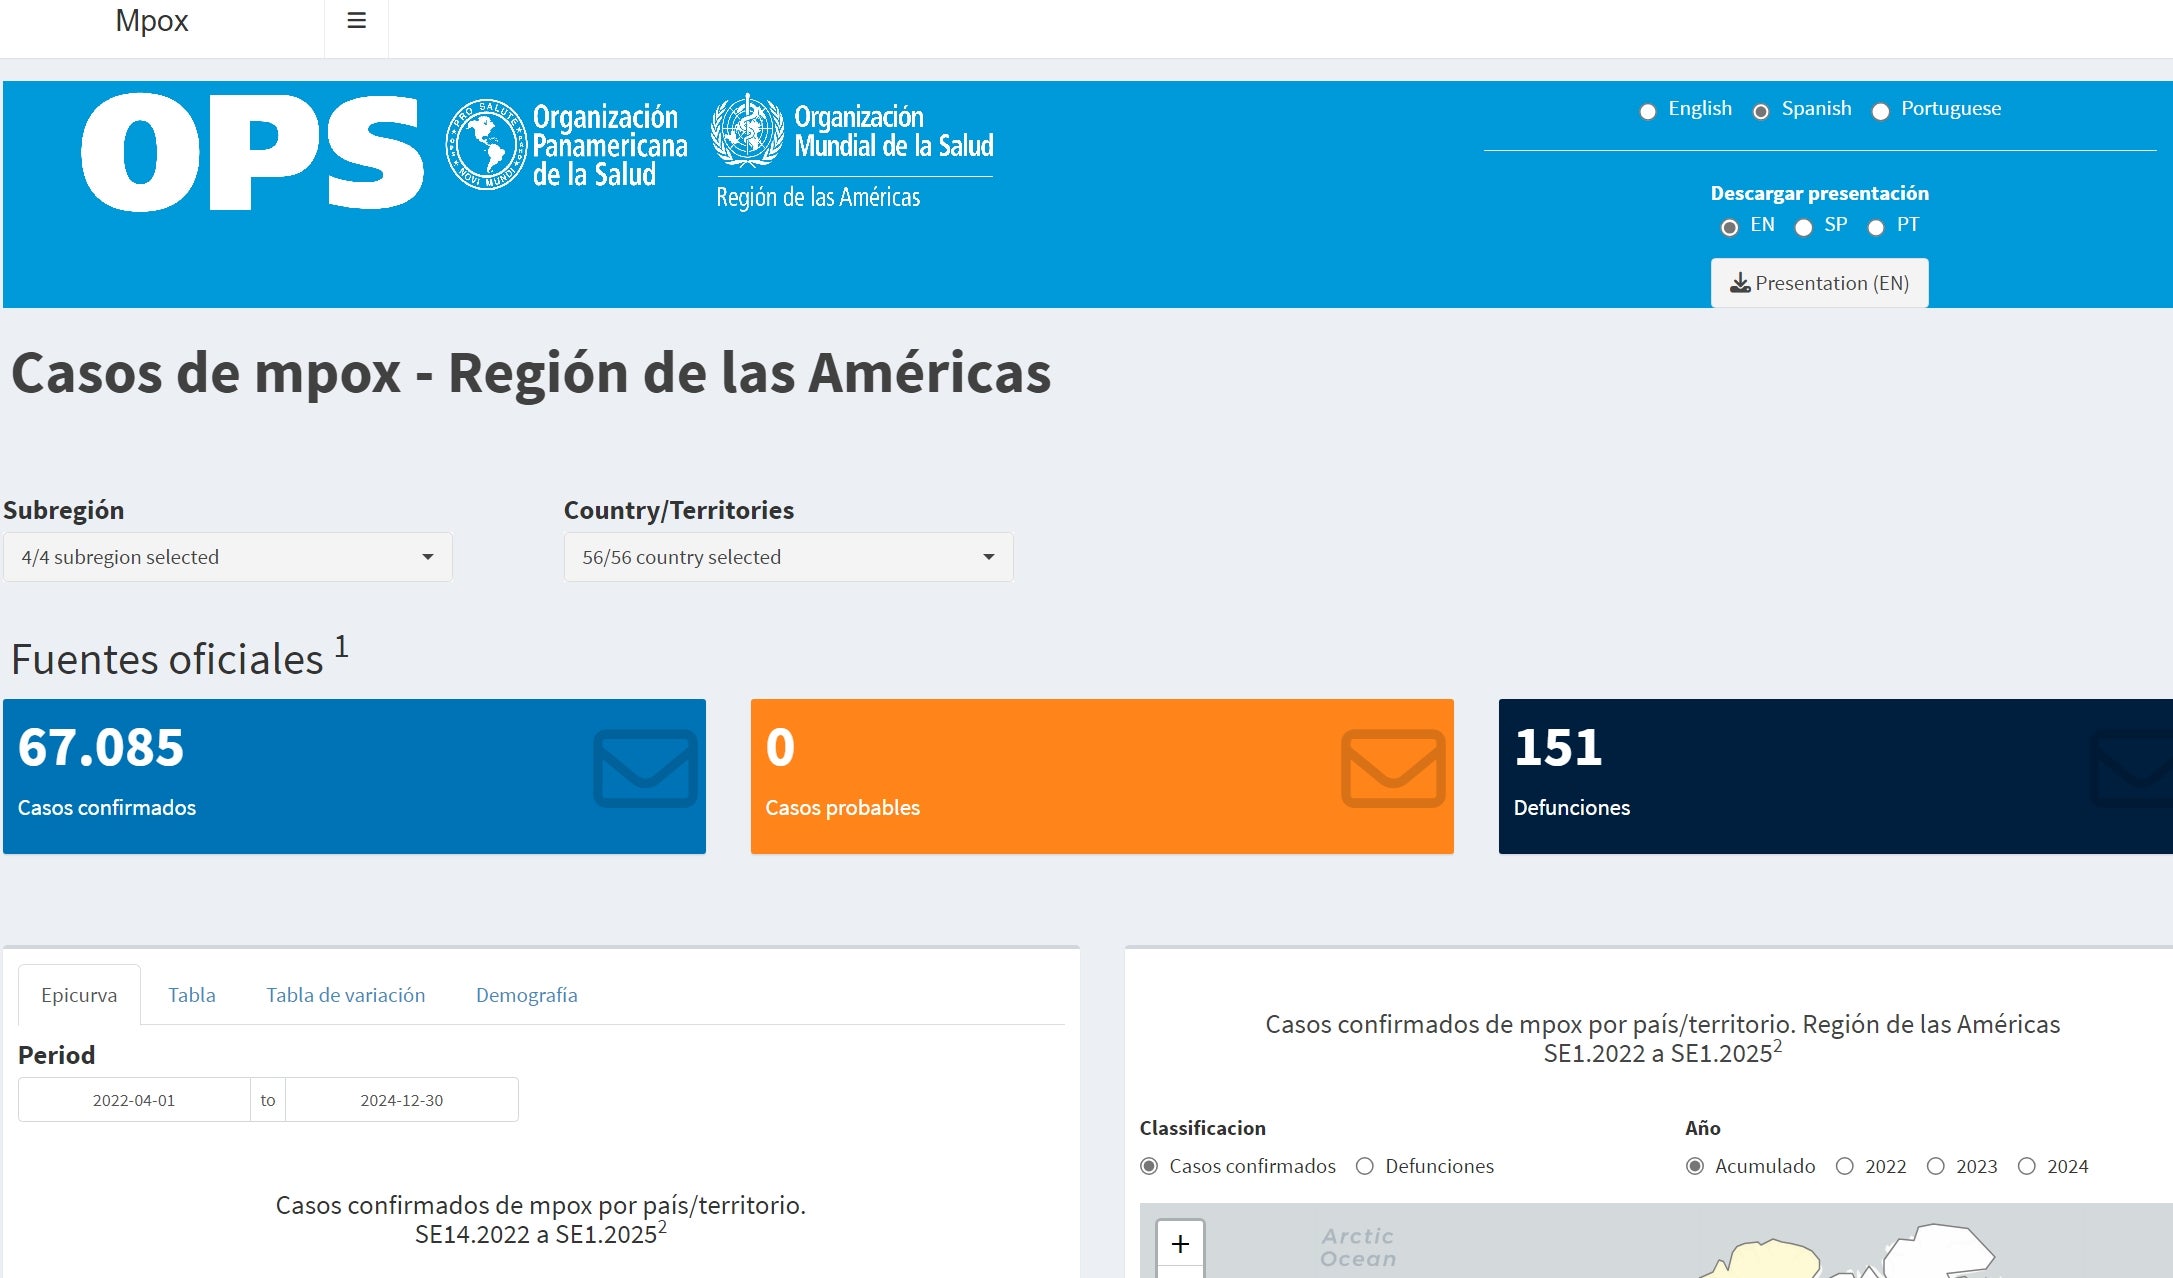Image resolution: width=2173 pixels, height=1278 pixels.
Task: Switch to the Epicurva tab
Action: pyautogui.click(x=79, y=995)
